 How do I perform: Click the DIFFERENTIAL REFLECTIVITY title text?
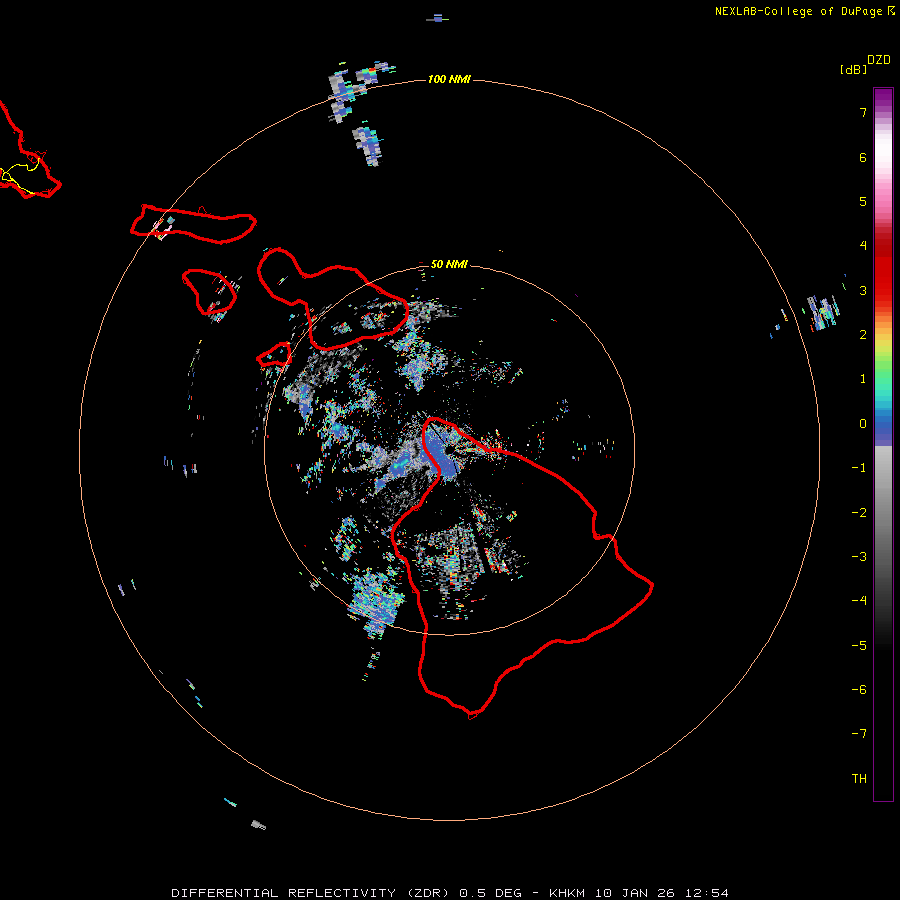[x=284, y=893]
